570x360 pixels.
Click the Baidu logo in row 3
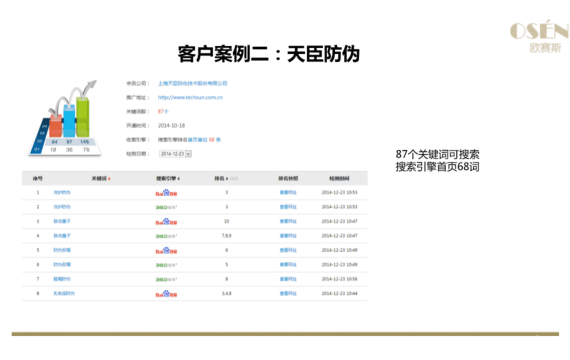(x=166, y=221)
